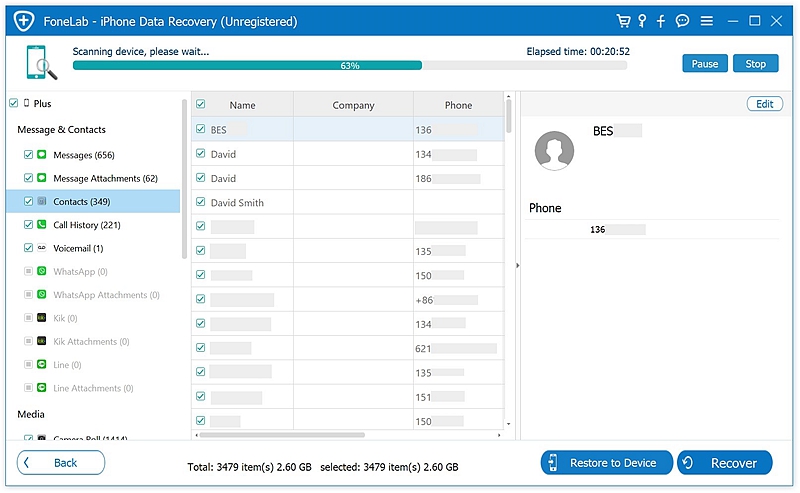
Task: Click the WhatsApp icon
Action: coord(42,271)
